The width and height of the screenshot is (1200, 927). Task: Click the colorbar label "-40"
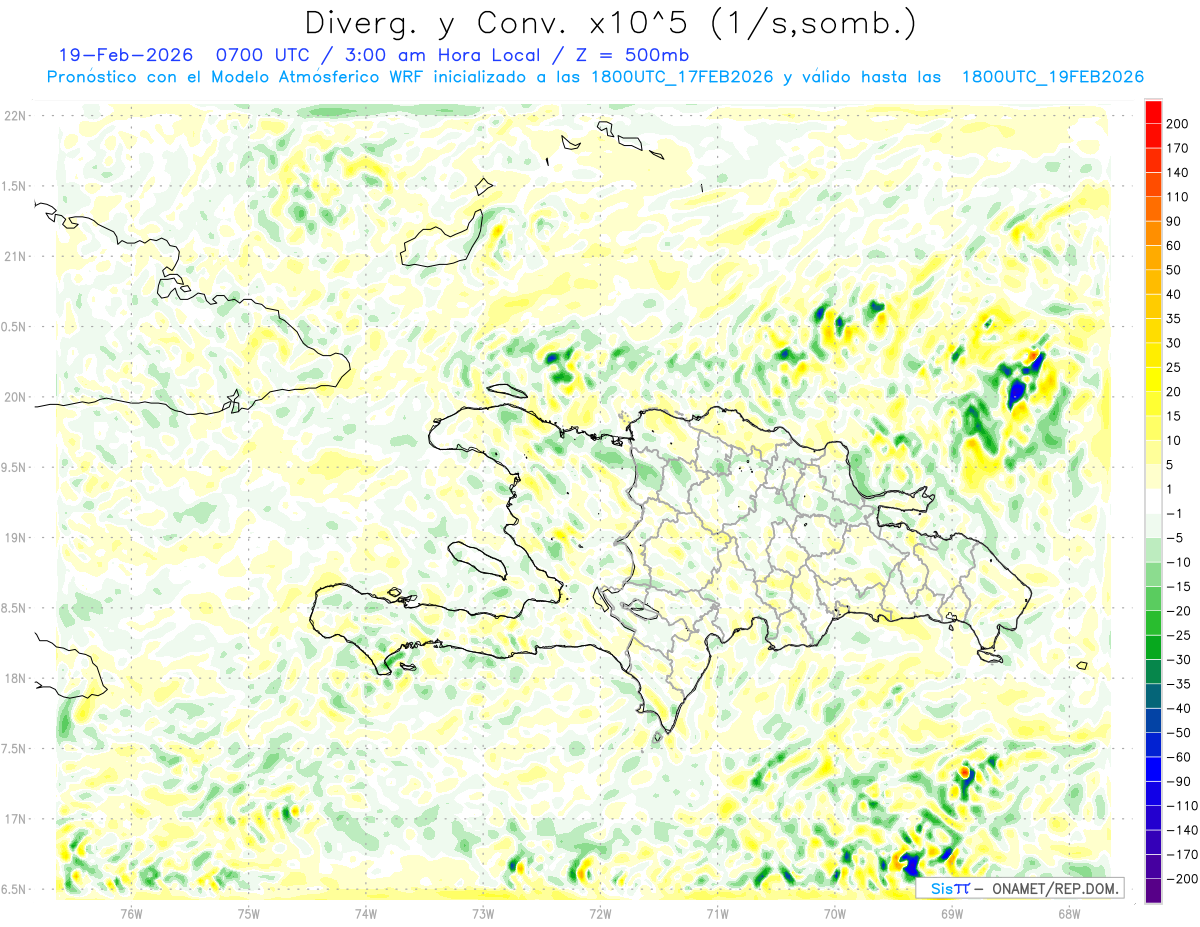pos(1177,709)
